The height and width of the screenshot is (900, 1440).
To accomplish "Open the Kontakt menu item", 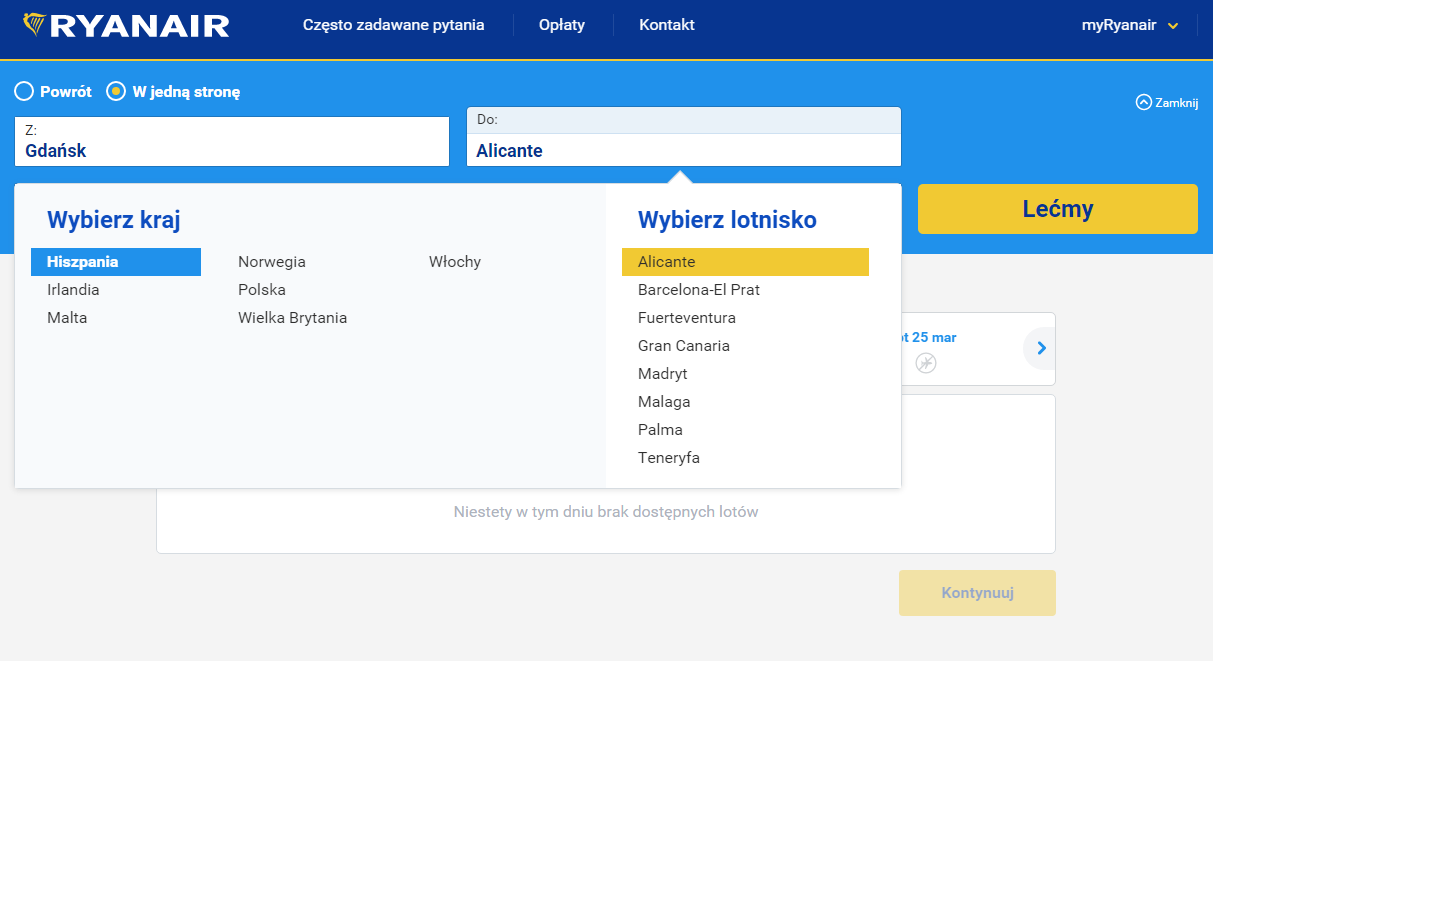I will 667,25.
